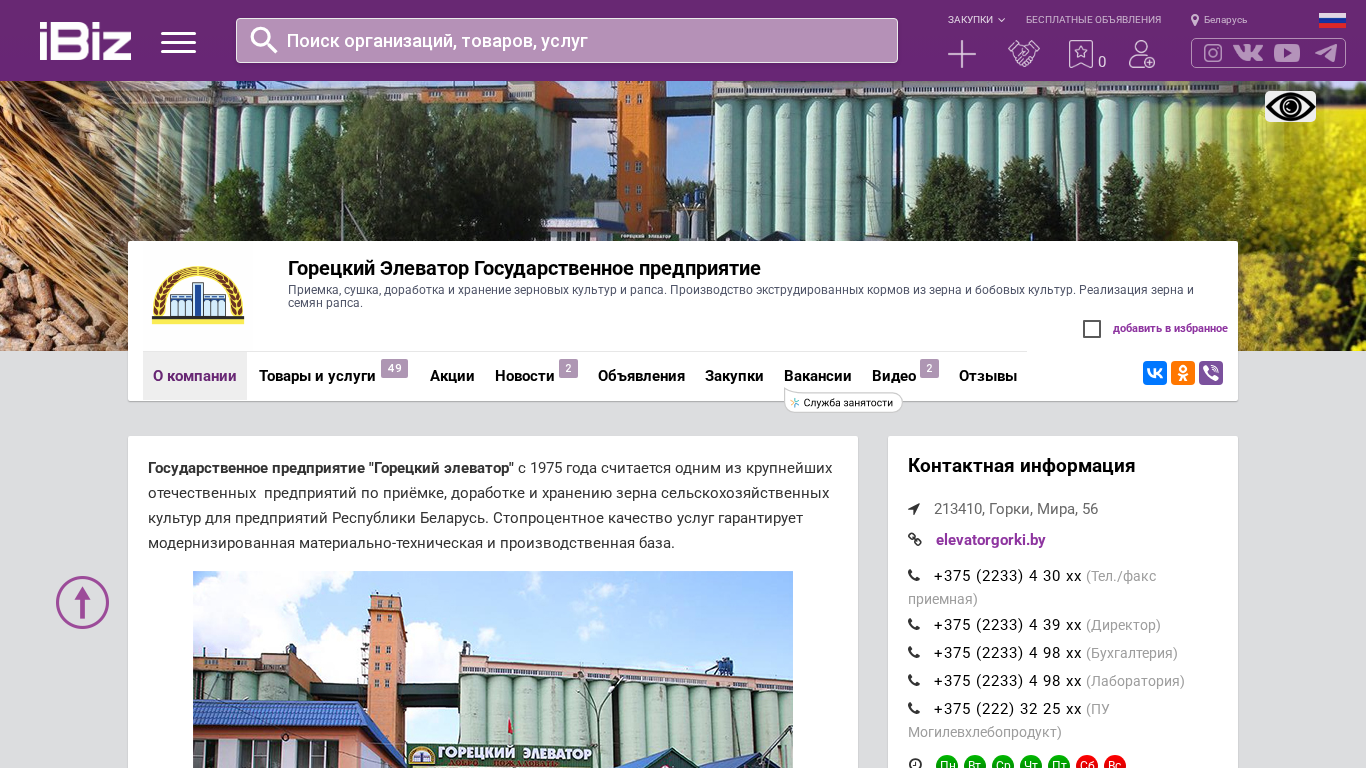Click the scroll-to-top arrow button

[82, 602]
